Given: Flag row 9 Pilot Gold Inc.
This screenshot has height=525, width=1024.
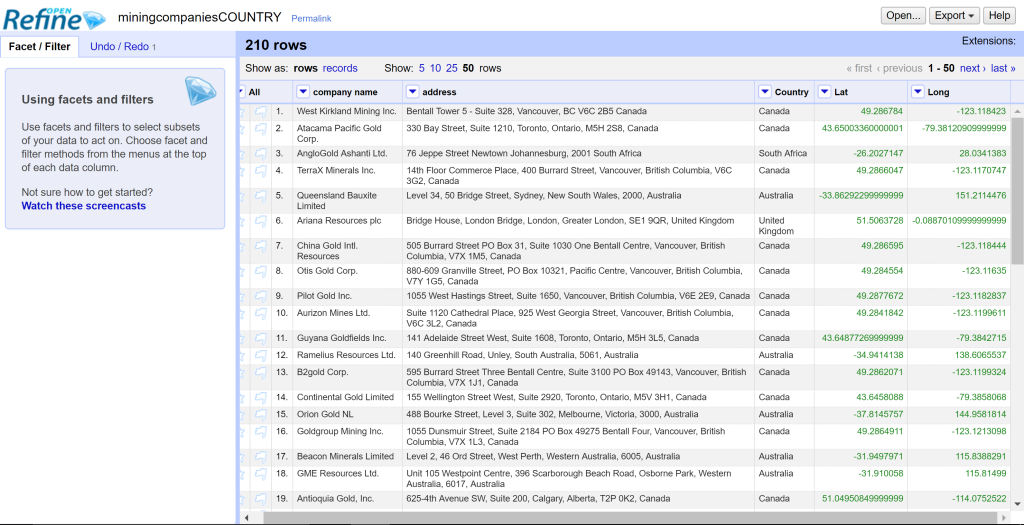Looking at the screenshot, I should (x=261, y=296).
